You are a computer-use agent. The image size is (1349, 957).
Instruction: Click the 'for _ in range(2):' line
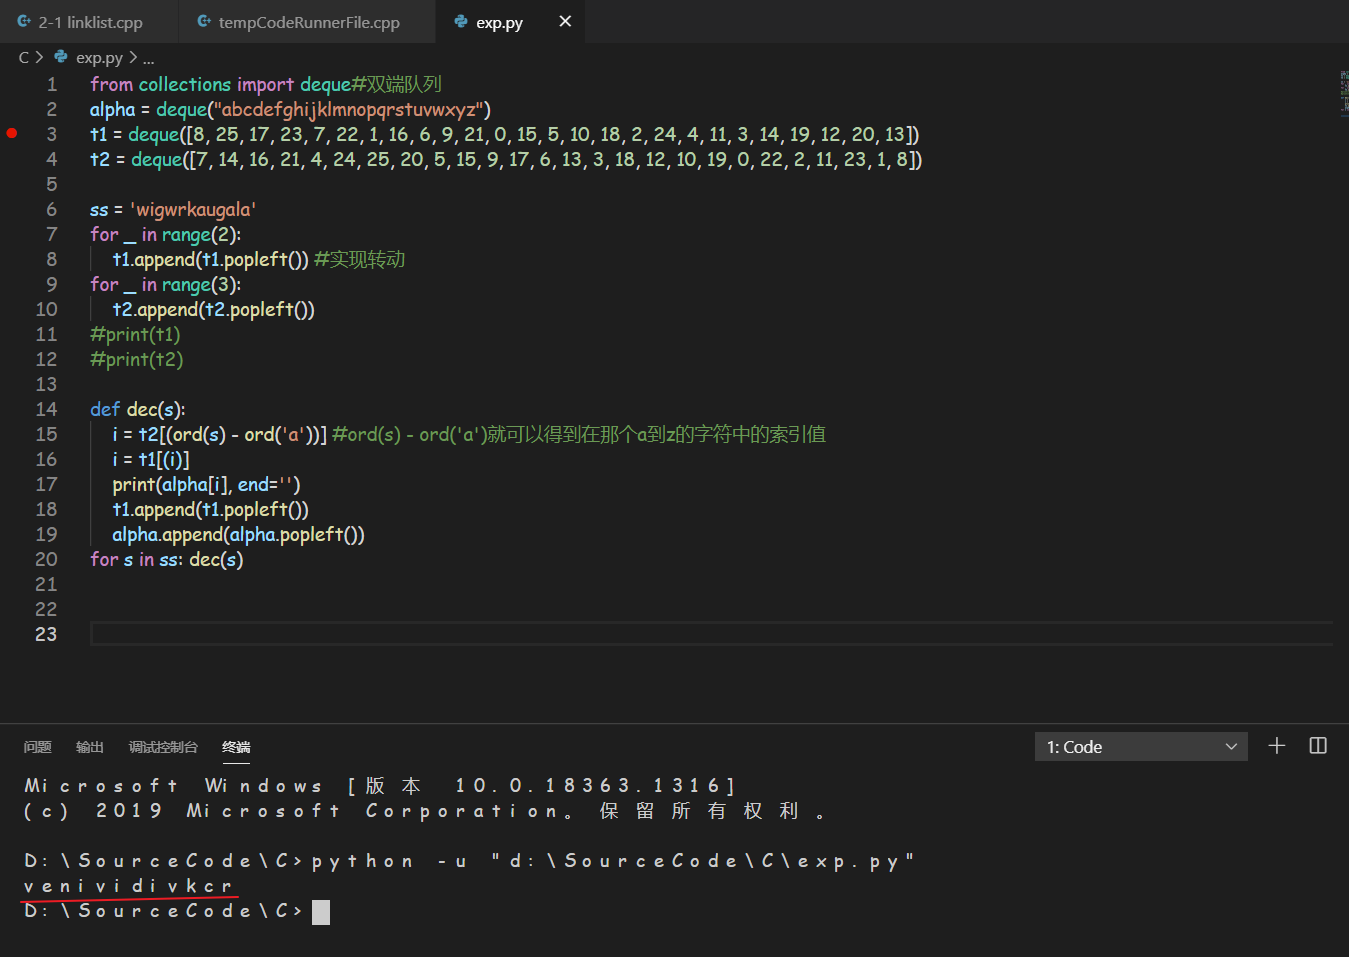(165, 234)
